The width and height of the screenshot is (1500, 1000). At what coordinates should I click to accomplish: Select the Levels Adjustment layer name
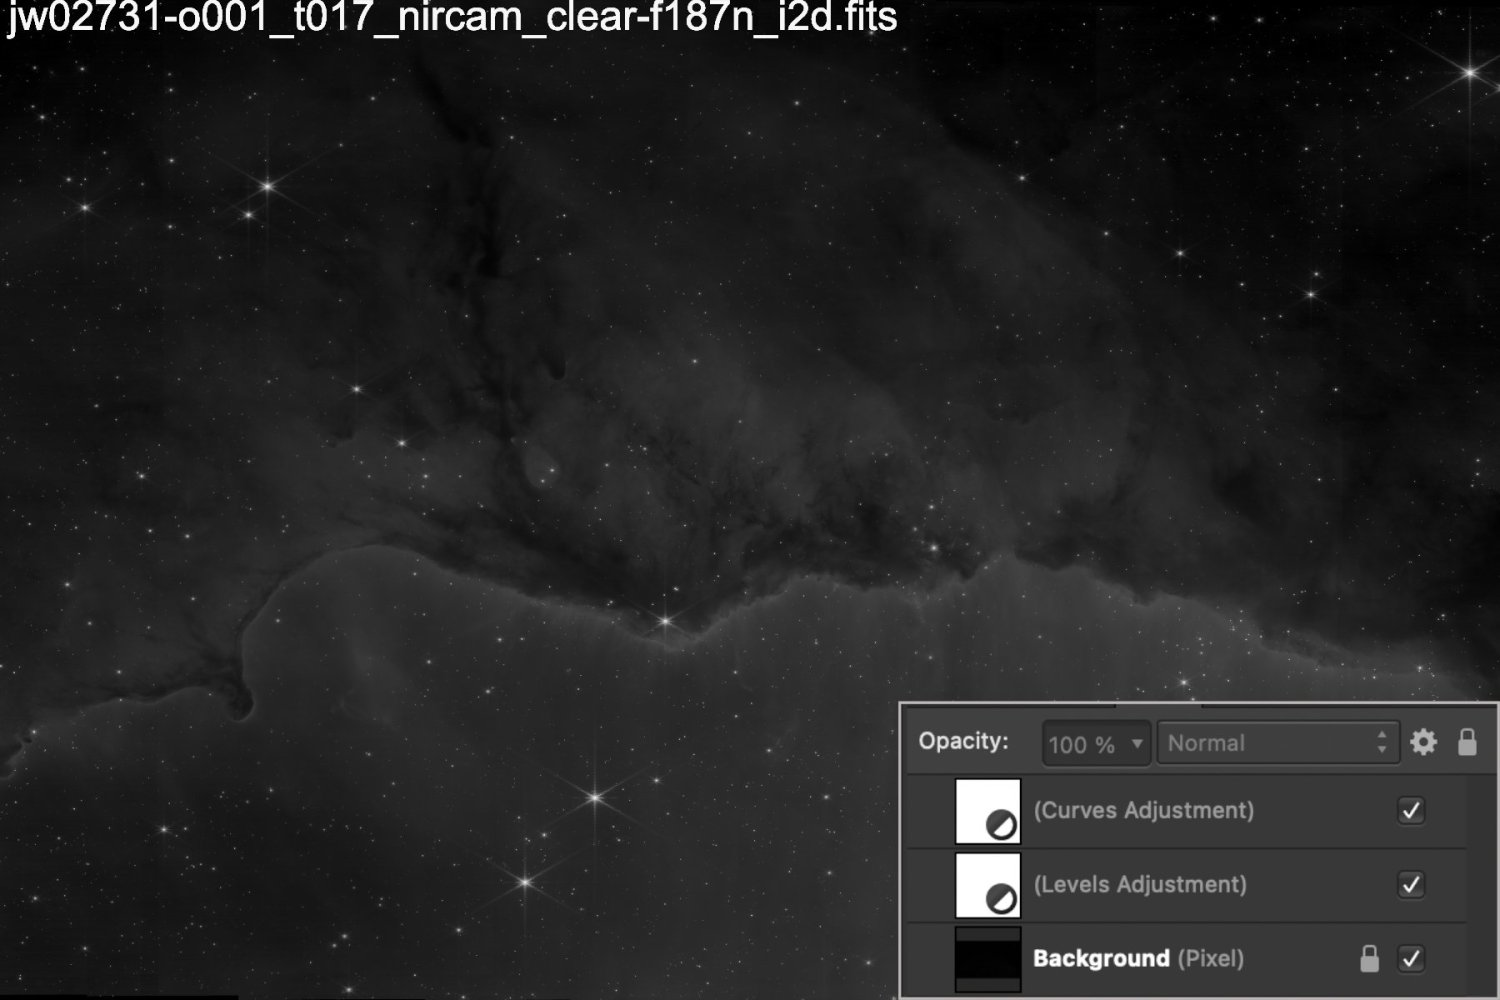point(1141,884)
